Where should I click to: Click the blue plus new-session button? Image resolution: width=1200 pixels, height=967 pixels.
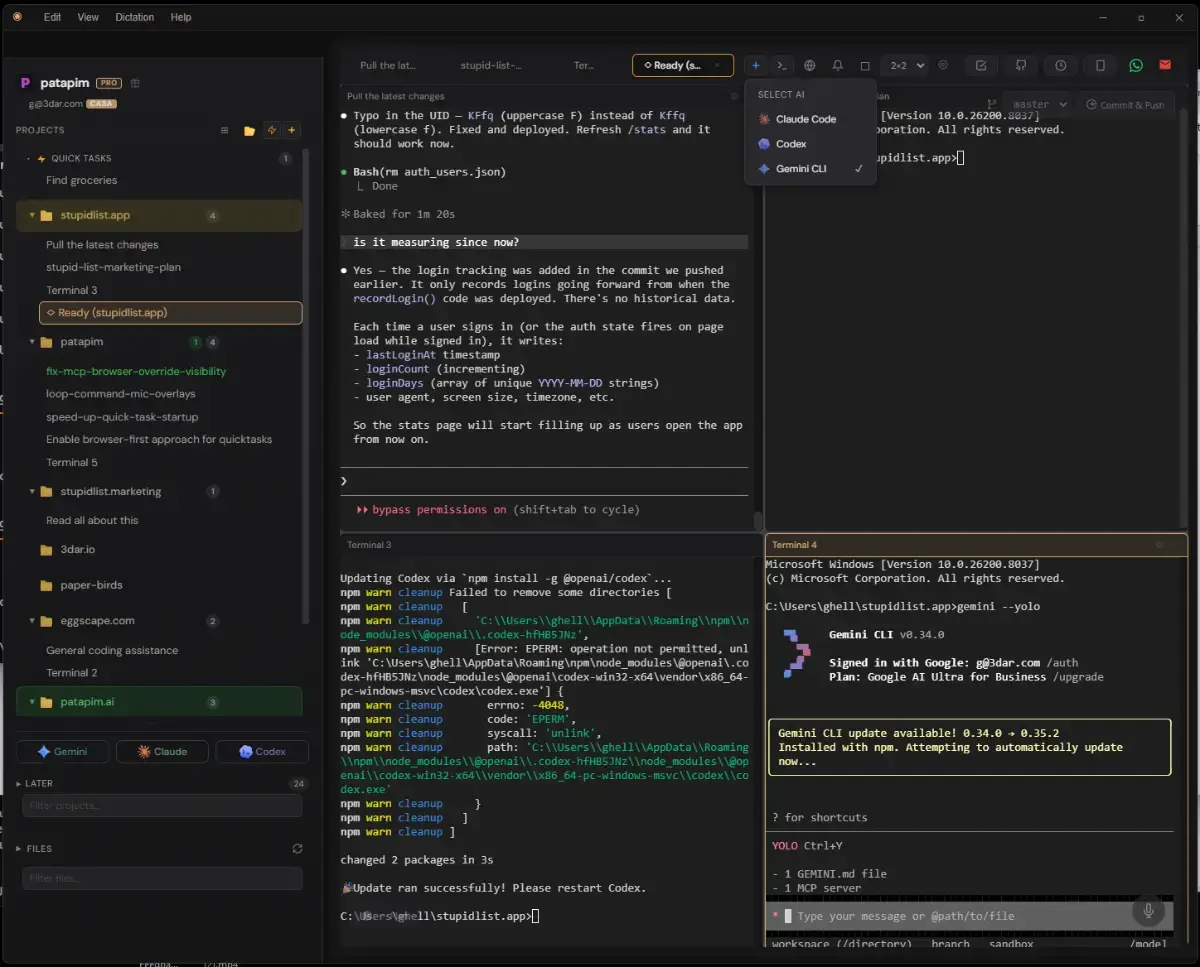pos(755,66)
